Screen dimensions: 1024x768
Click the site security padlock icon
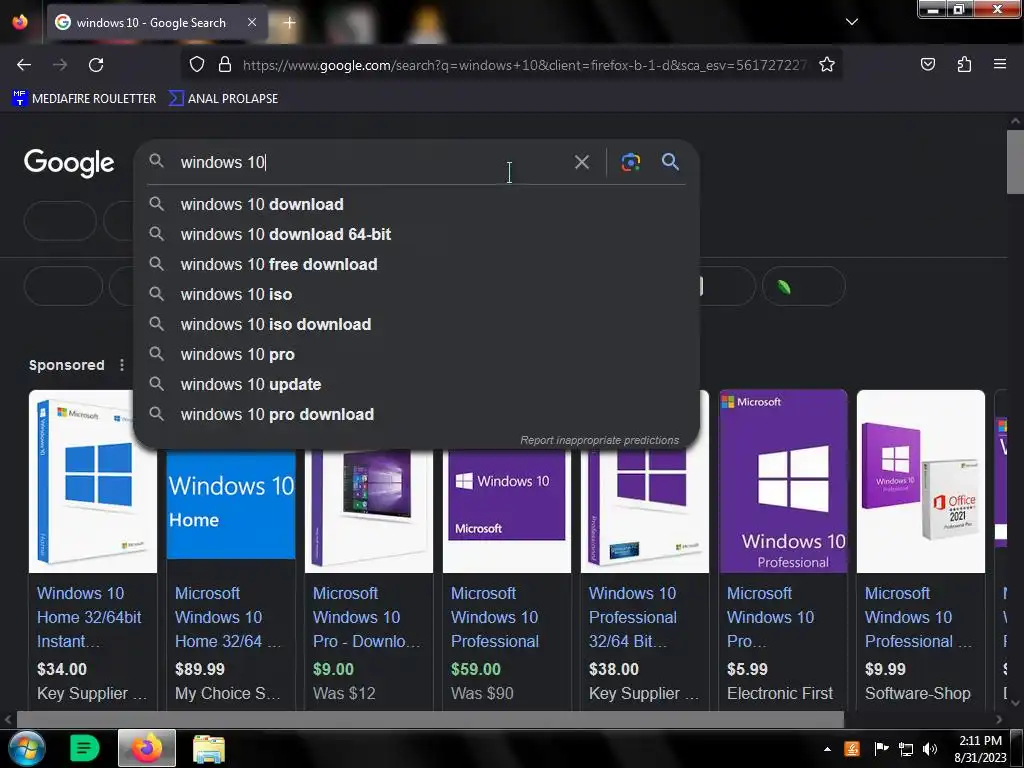point(225,65)
